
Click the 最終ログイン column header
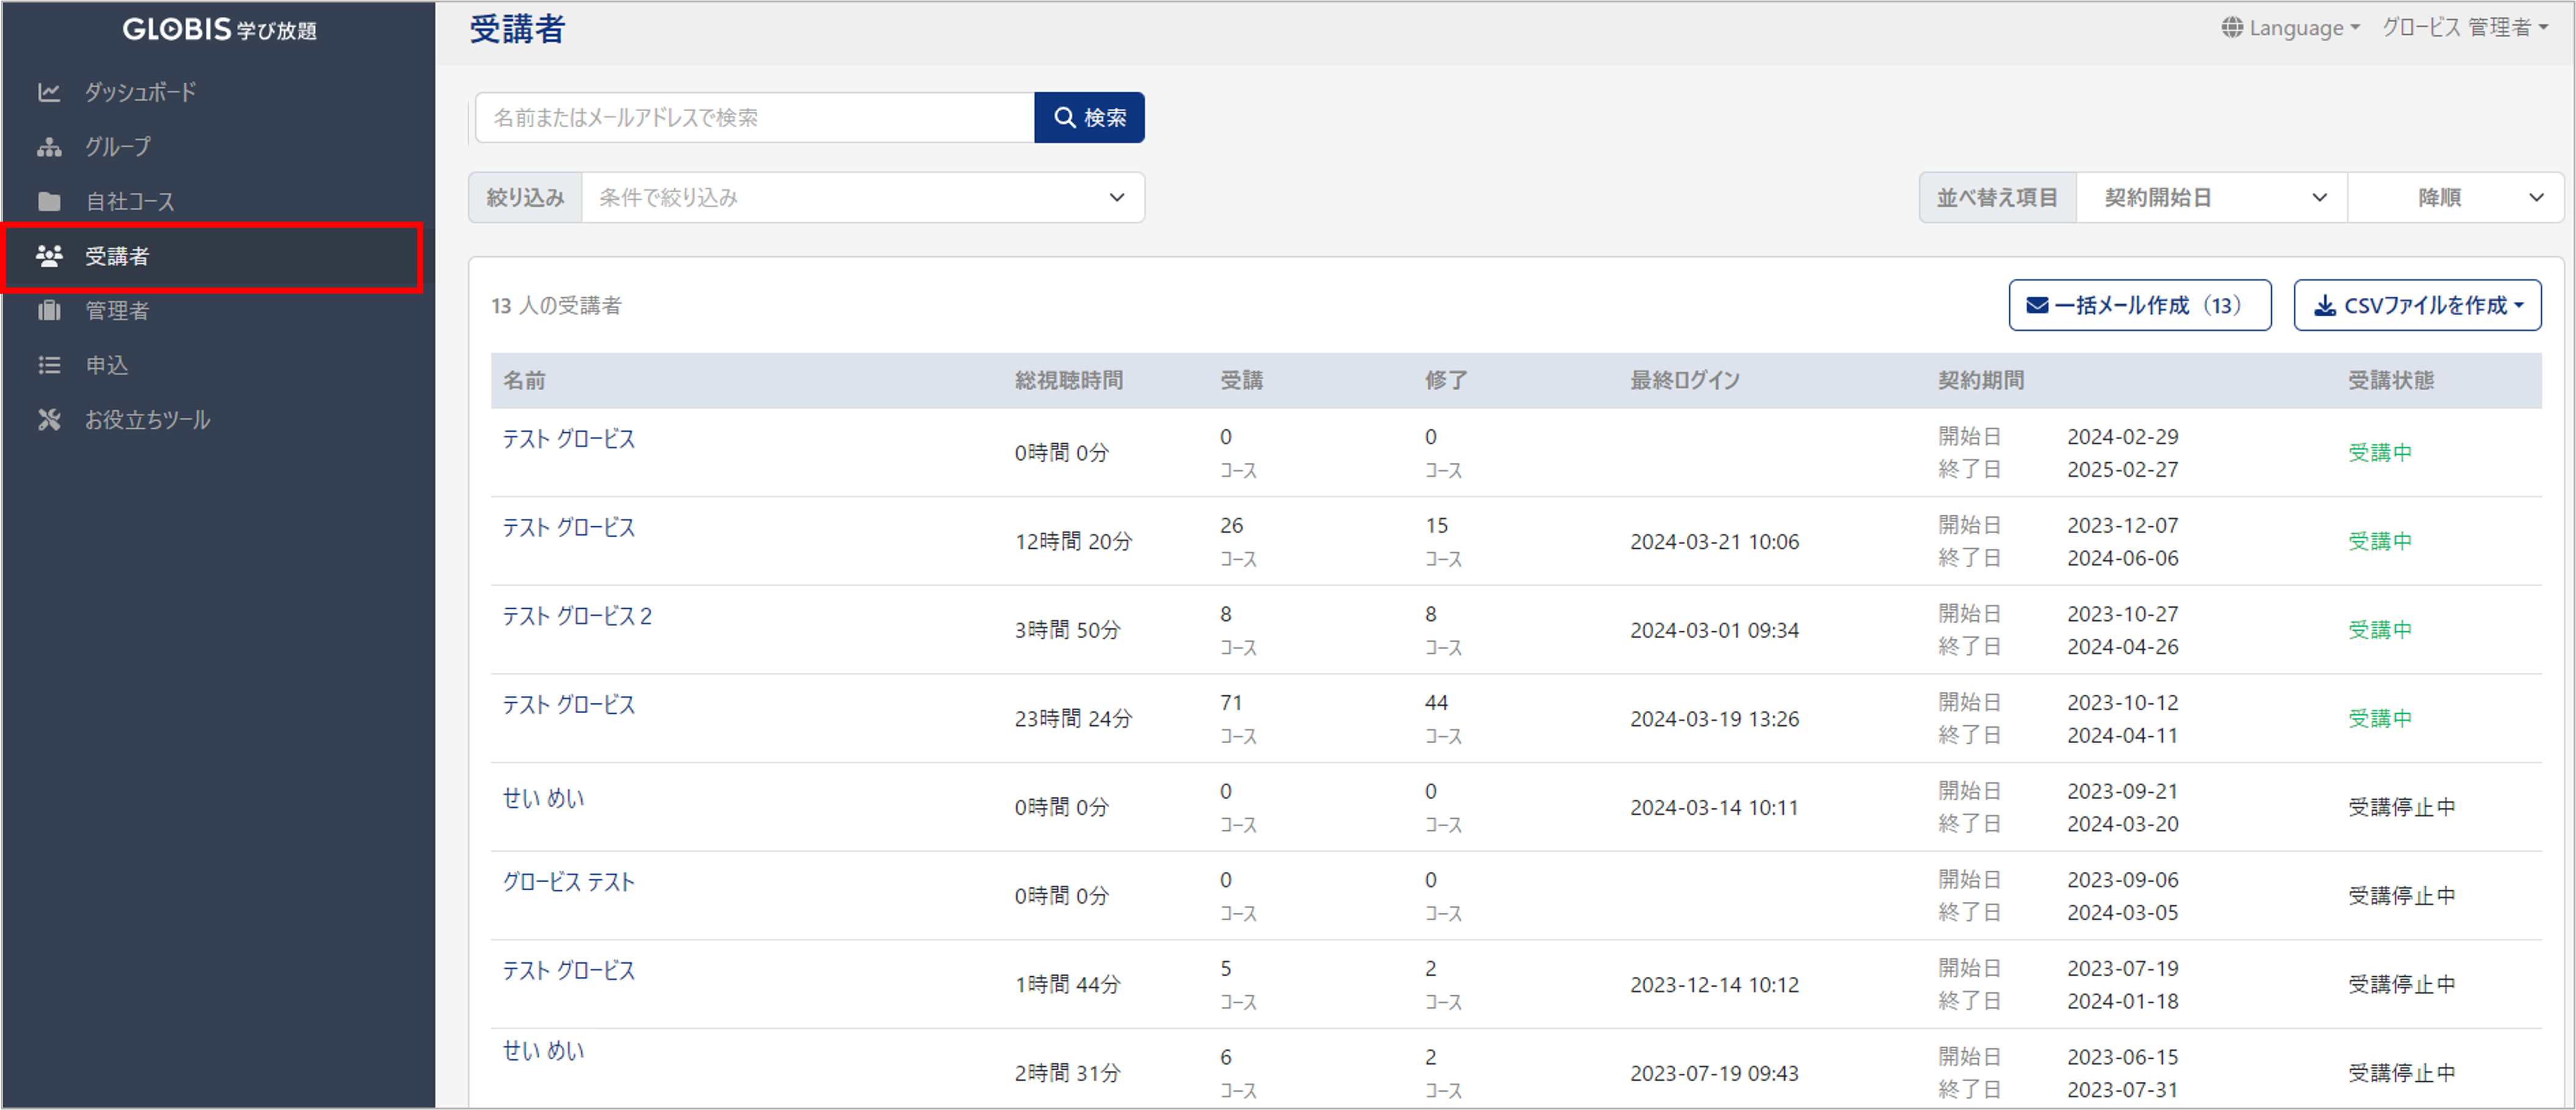coord(1685,381)
